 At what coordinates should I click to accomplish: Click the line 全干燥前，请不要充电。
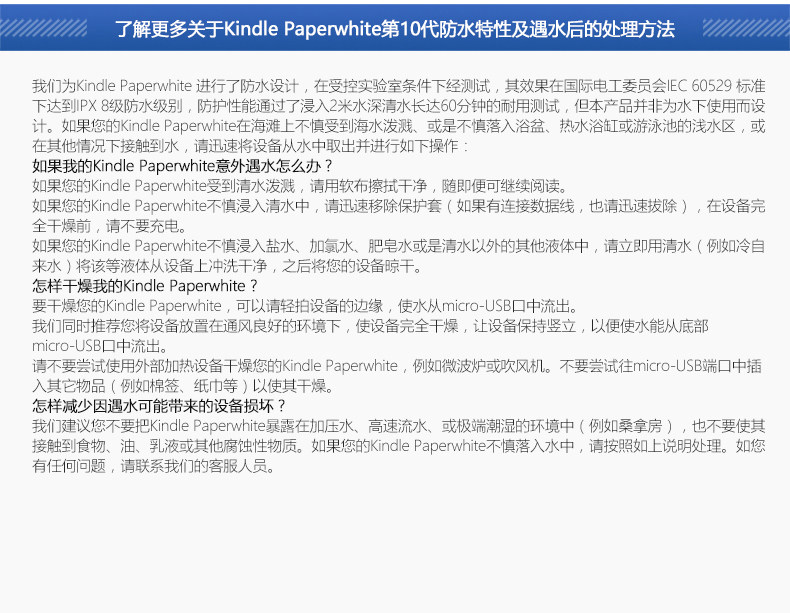110,226
